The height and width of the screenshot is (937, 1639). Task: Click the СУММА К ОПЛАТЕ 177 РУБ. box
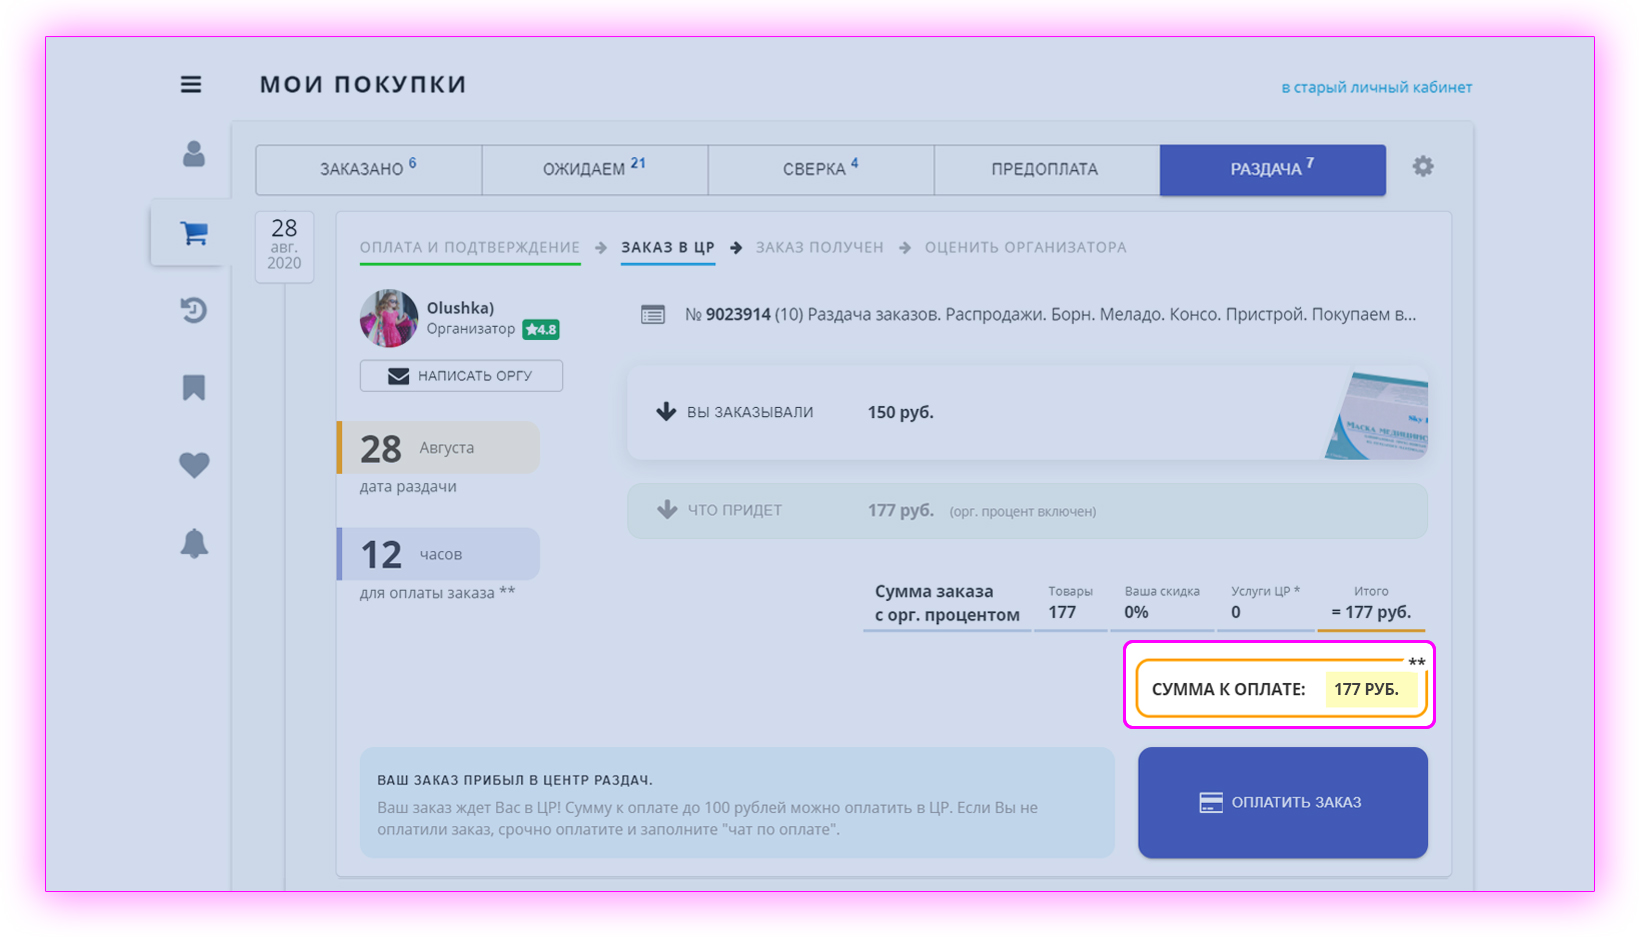pos(1281,688)
